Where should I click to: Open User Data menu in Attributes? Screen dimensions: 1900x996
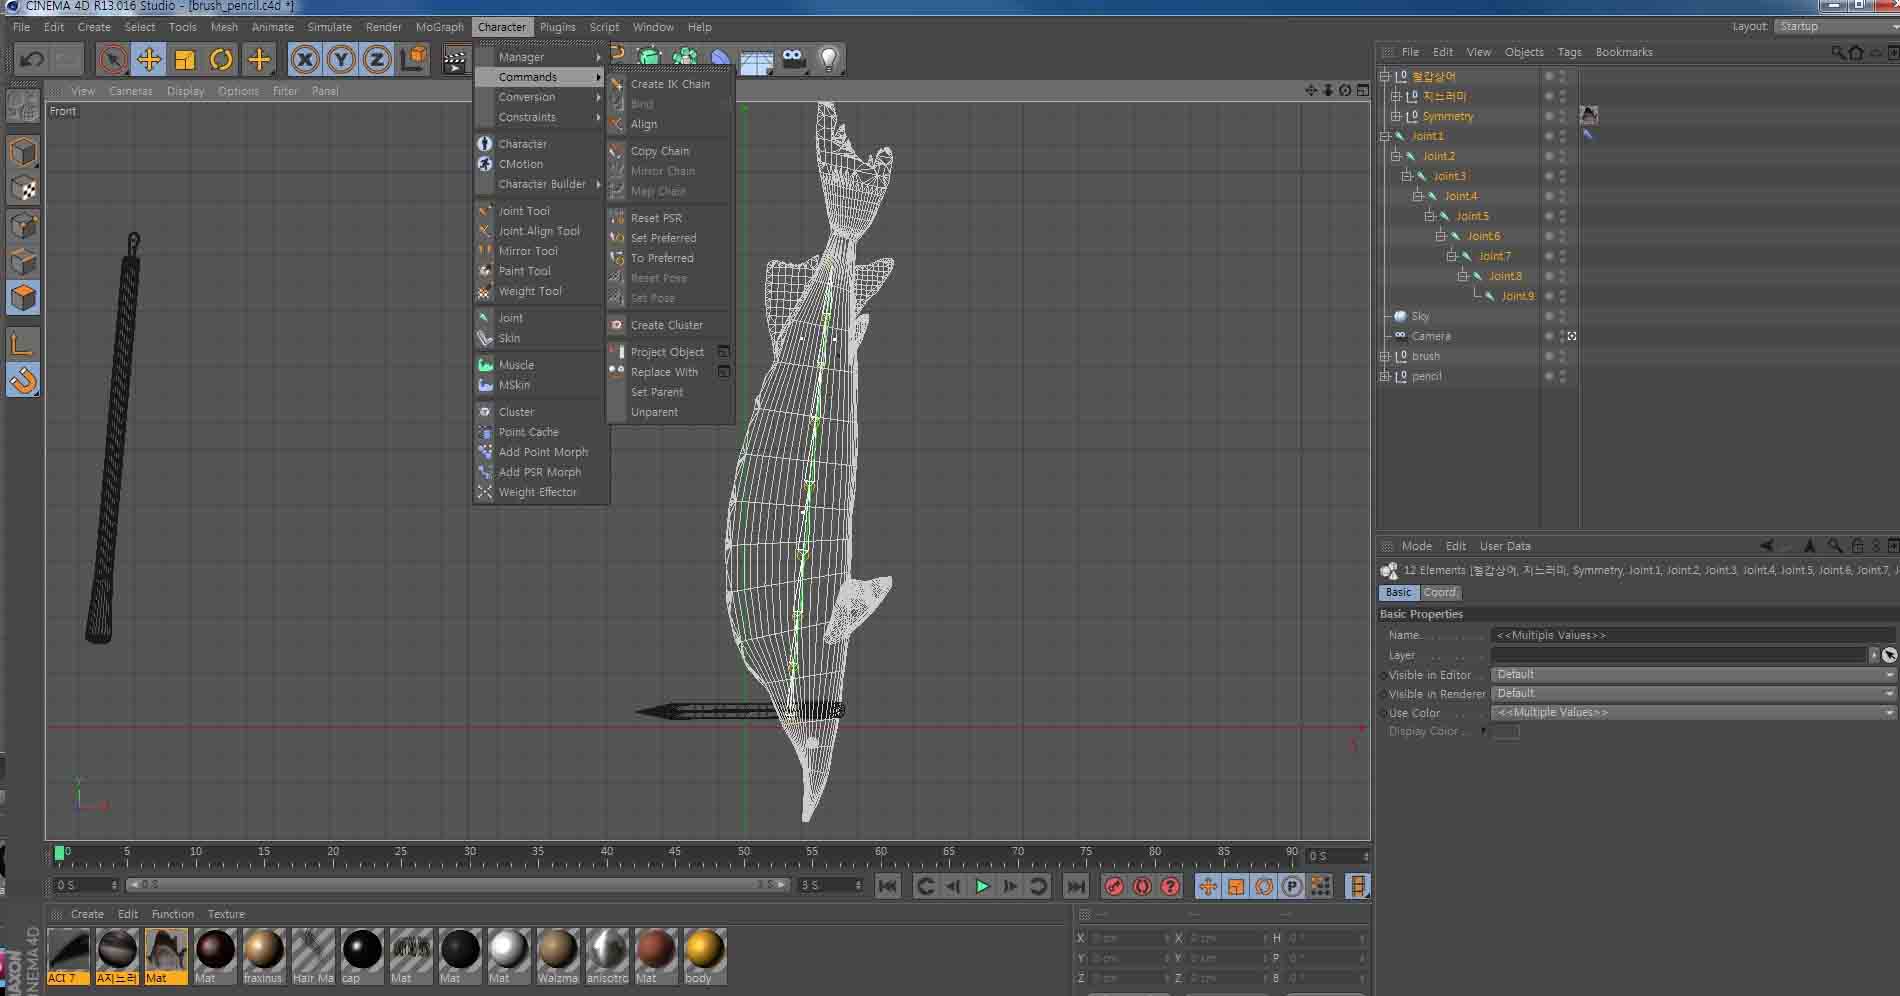(x=1505, y=546)
